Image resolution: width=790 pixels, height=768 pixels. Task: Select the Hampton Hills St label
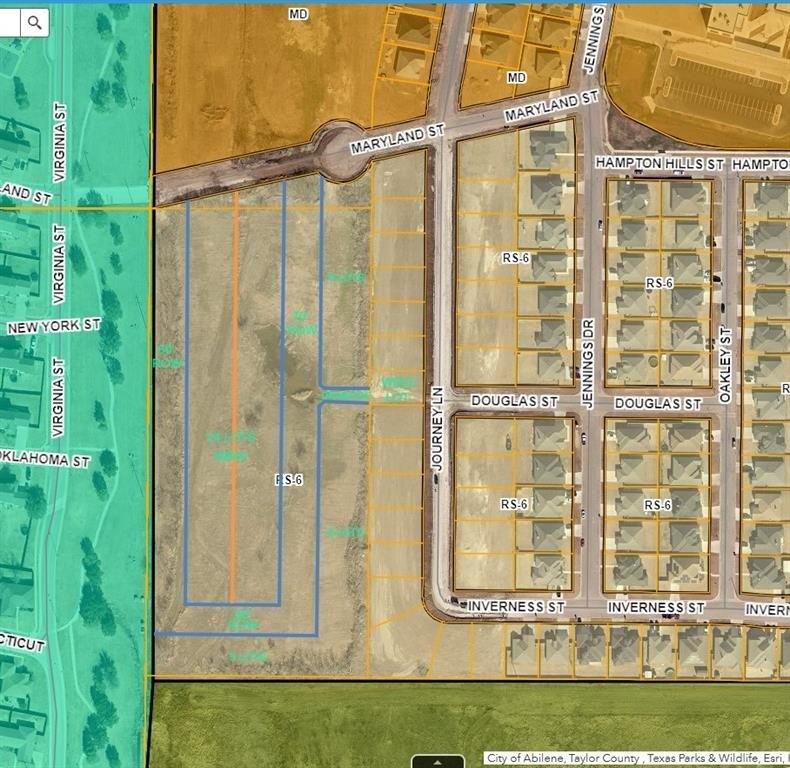[659, 162]
